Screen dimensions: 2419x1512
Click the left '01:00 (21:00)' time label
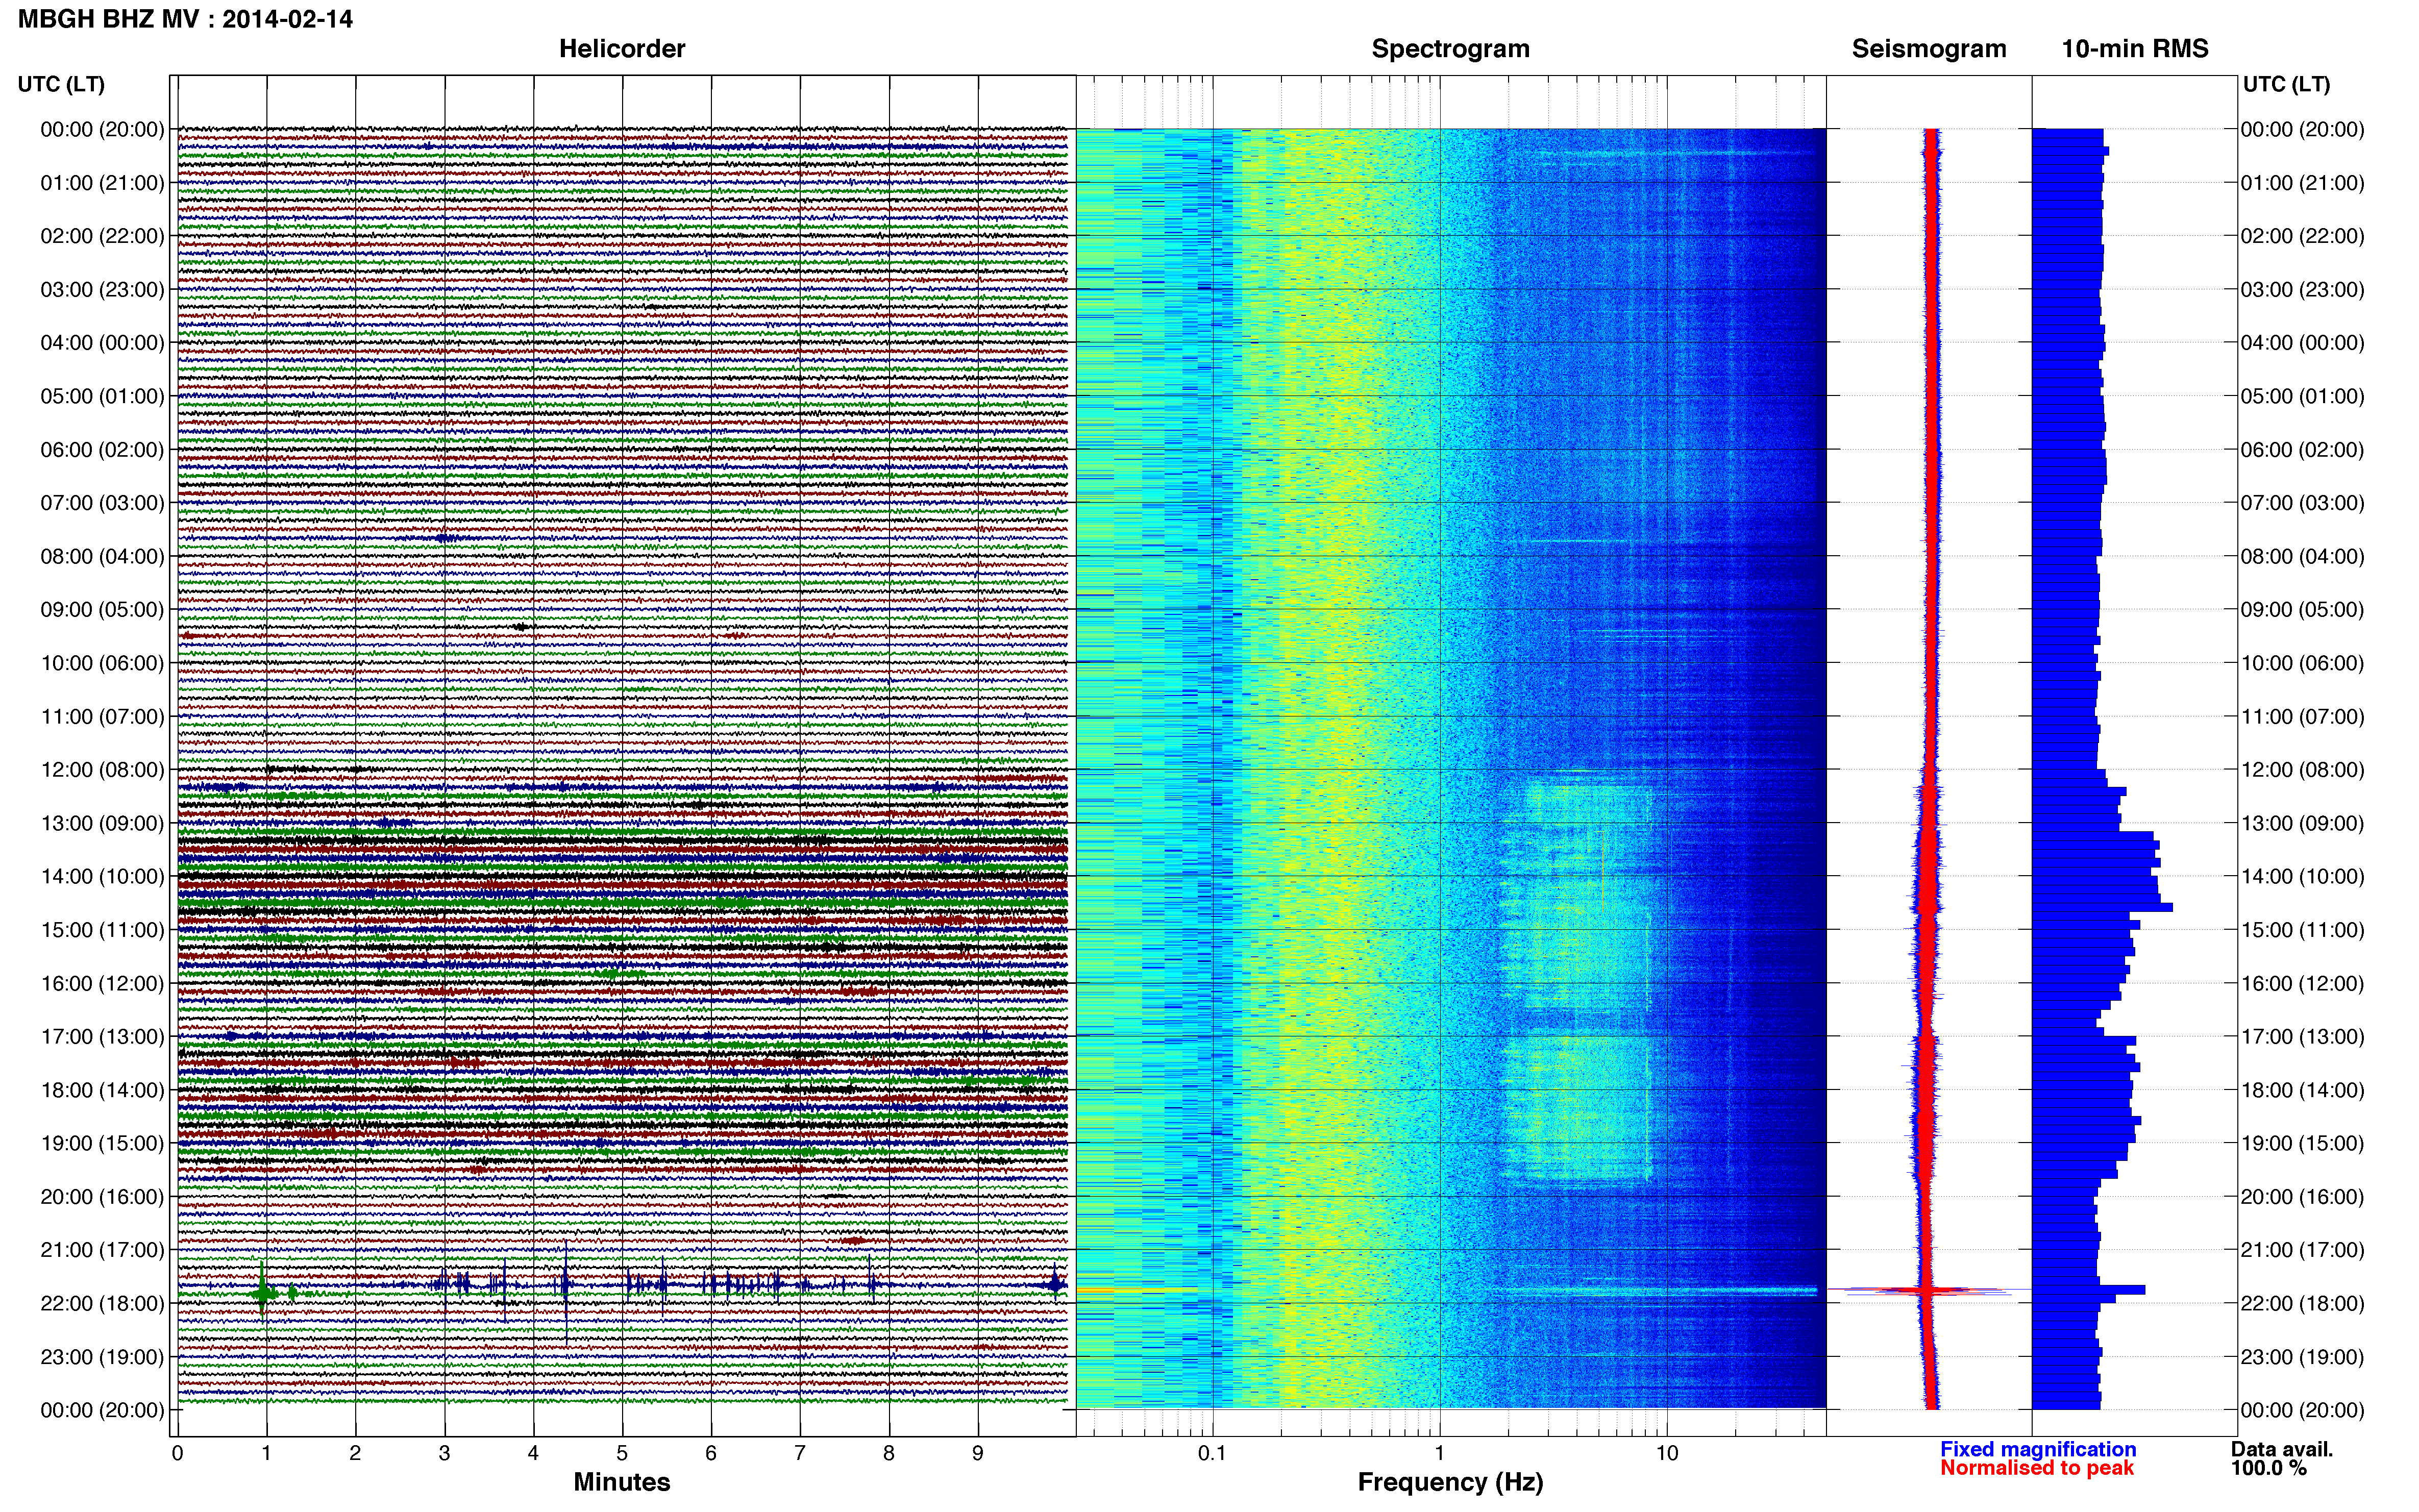coord(102,183)
